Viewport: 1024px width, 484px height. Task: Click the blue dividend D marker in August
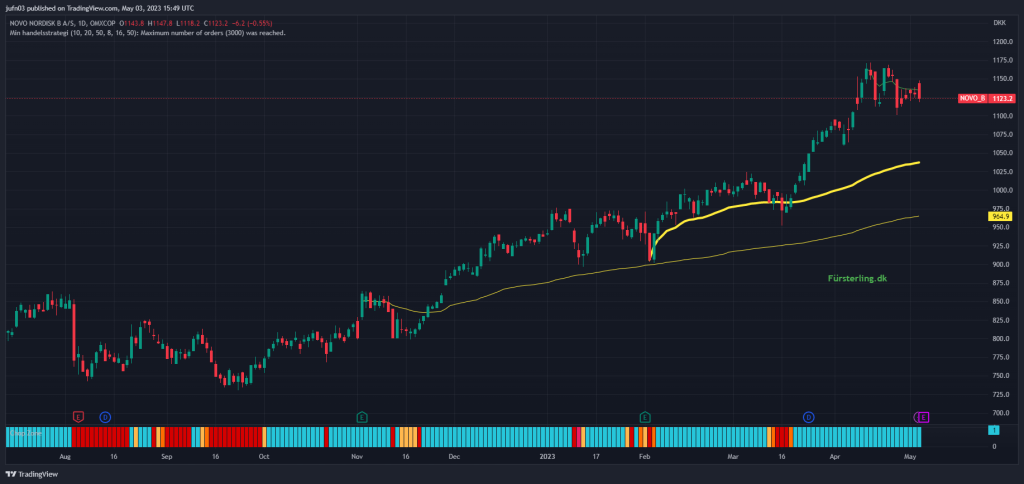pyautogui.click(x=105, y=417)
